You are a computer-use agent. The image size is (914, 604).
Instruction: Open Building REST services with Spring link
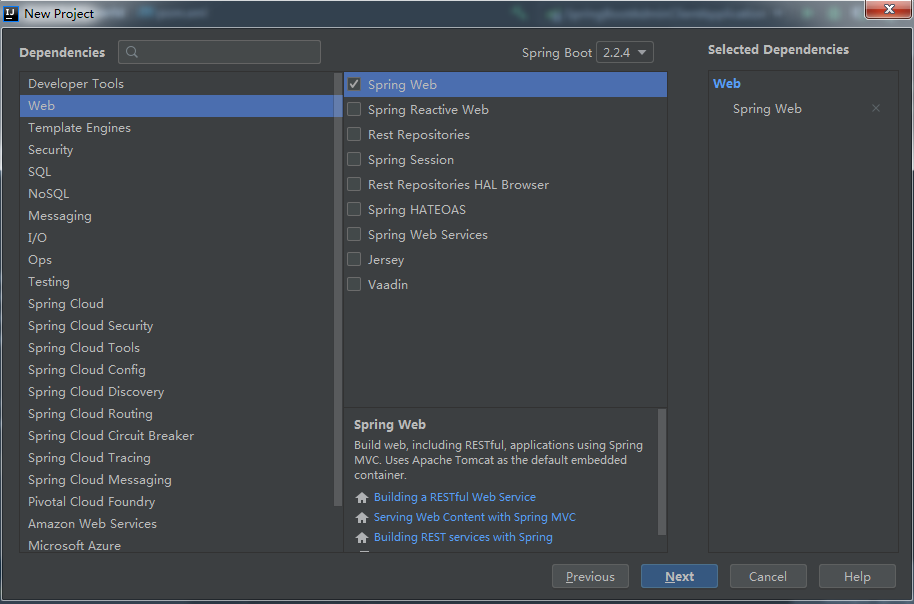pyautogui.click(x=463, y=537)
